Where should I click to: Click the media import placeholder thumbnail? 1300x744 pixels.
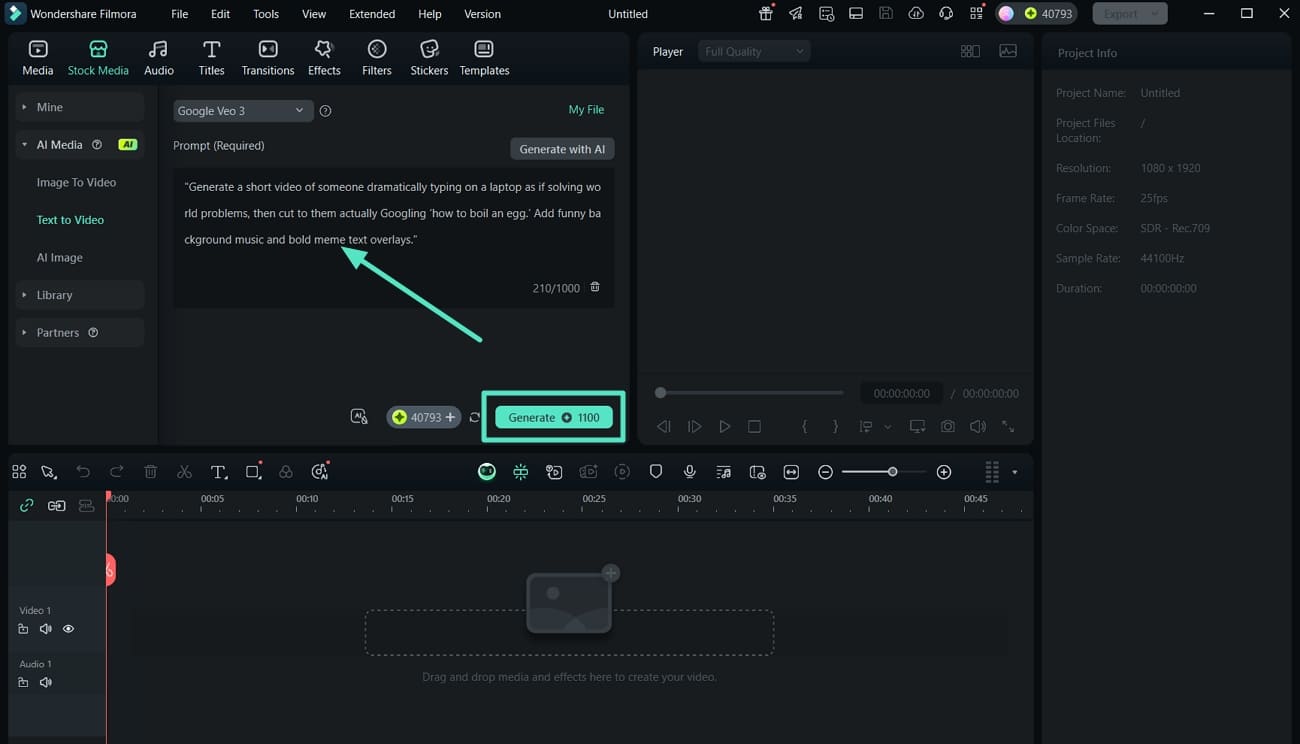[x=570, y=602]
